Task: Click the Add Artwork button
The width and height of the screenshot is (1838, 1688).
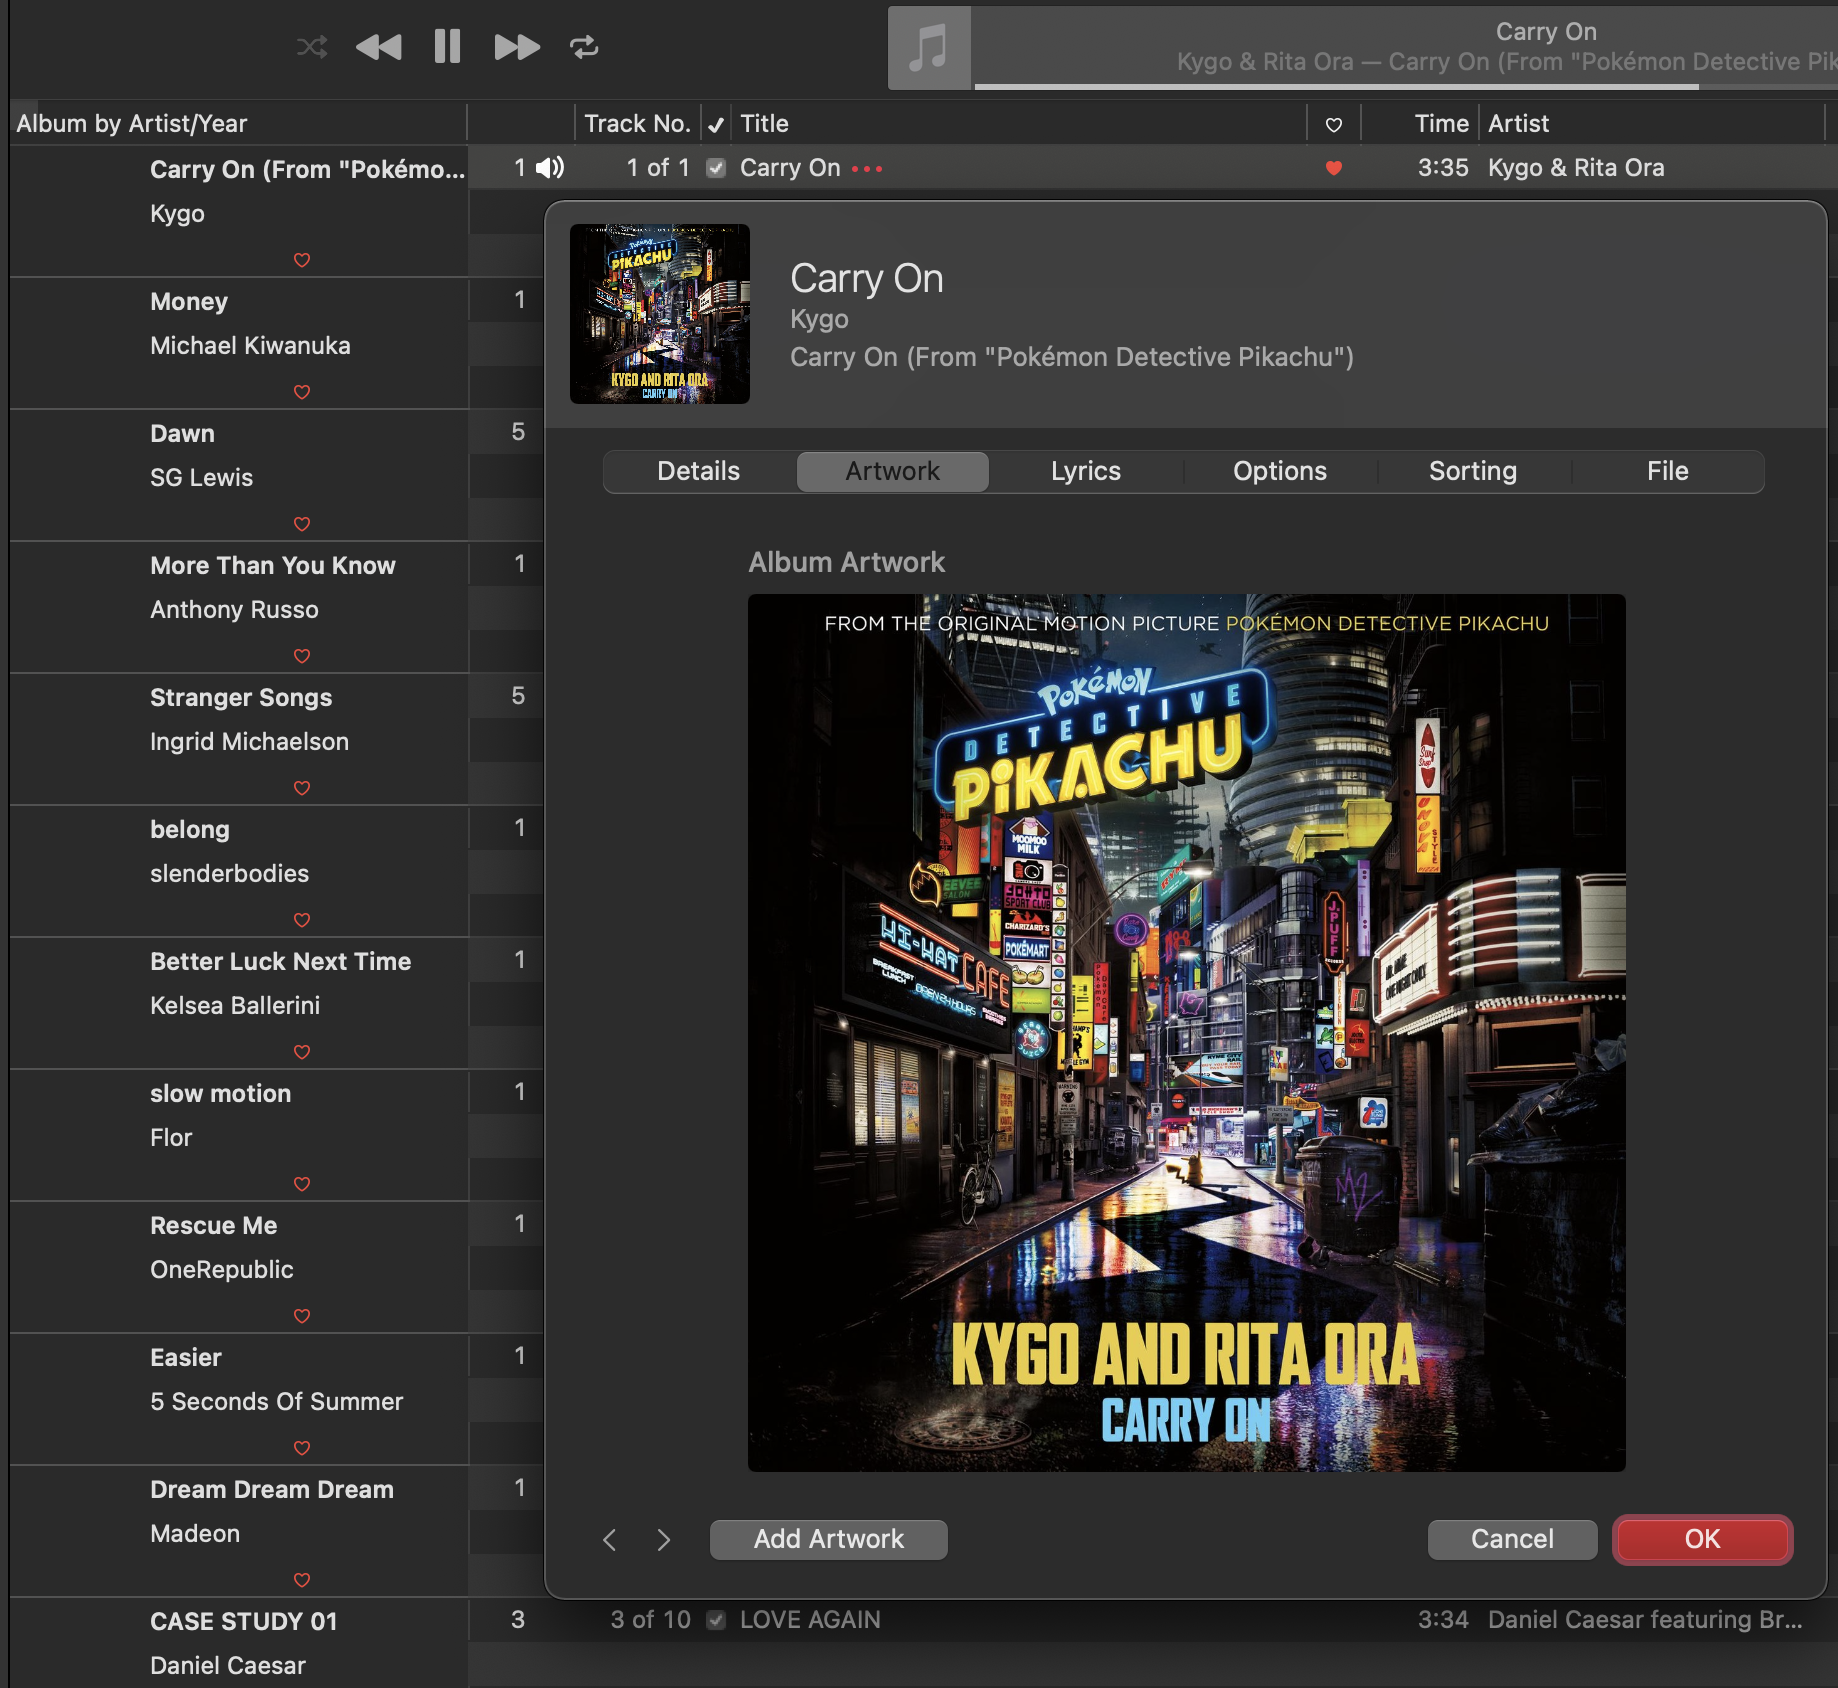Action: [x=829, y=1539]
